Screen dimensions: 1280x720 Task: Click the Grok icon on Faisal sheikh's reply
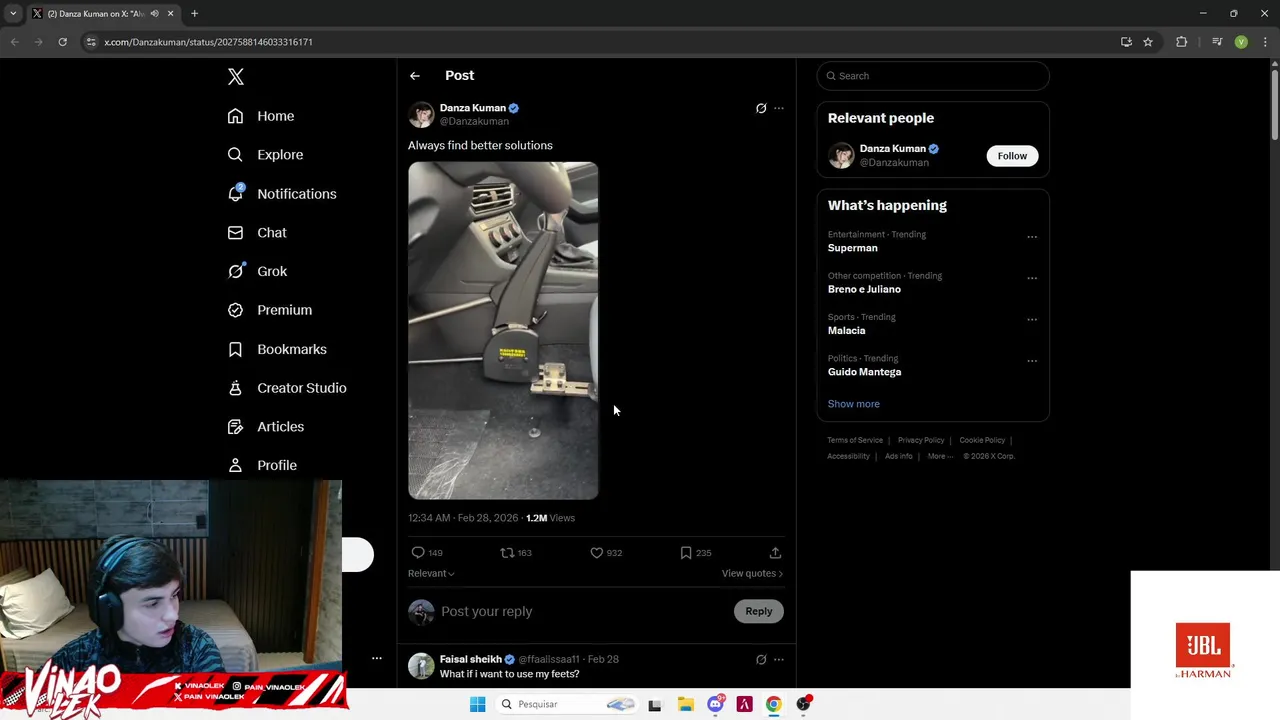click(x=761, y=660)
